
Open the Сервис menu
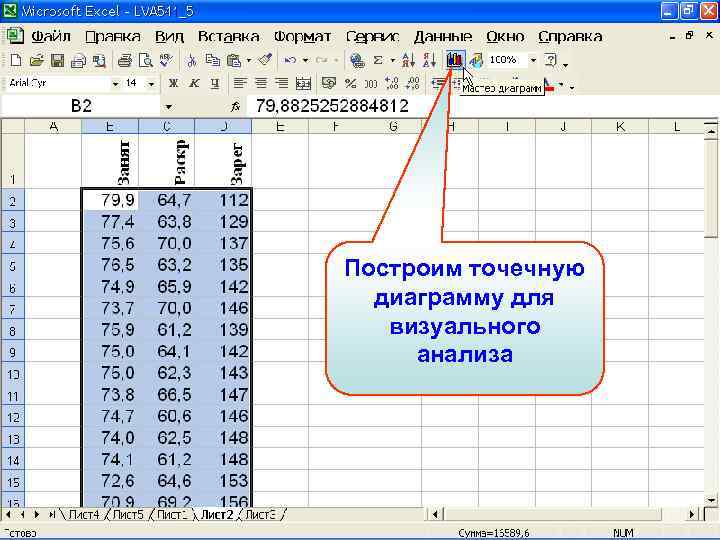372,36
